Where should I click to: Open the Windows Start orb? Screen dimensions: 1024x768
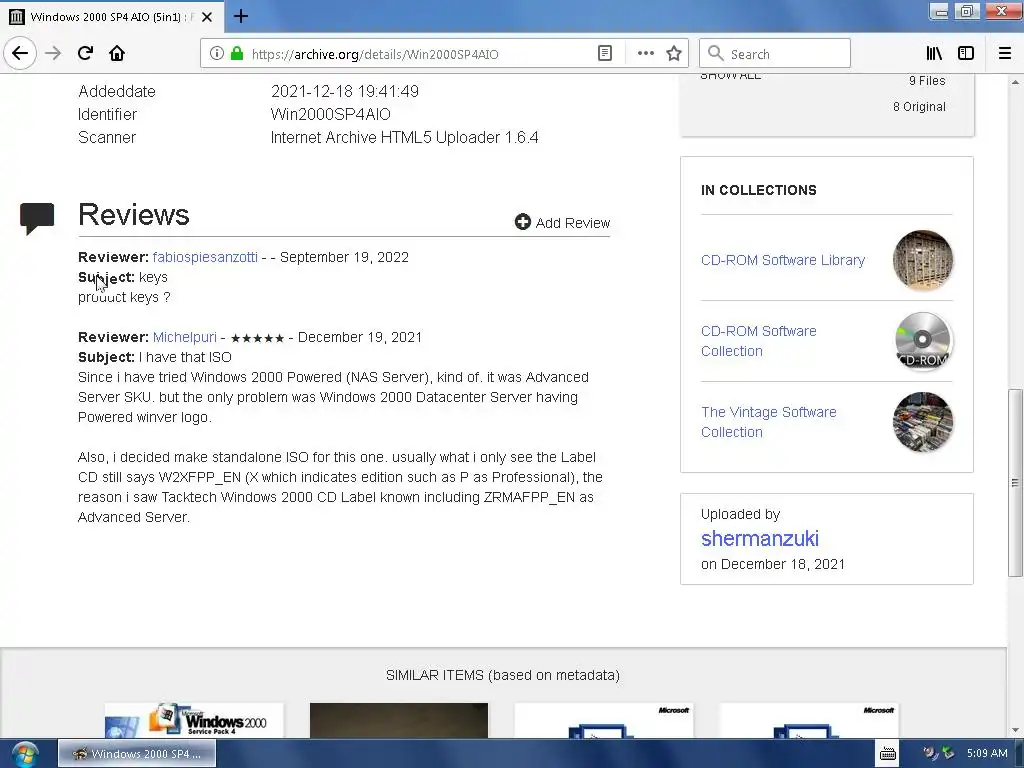pyautogui.click(x=24, y=754)
